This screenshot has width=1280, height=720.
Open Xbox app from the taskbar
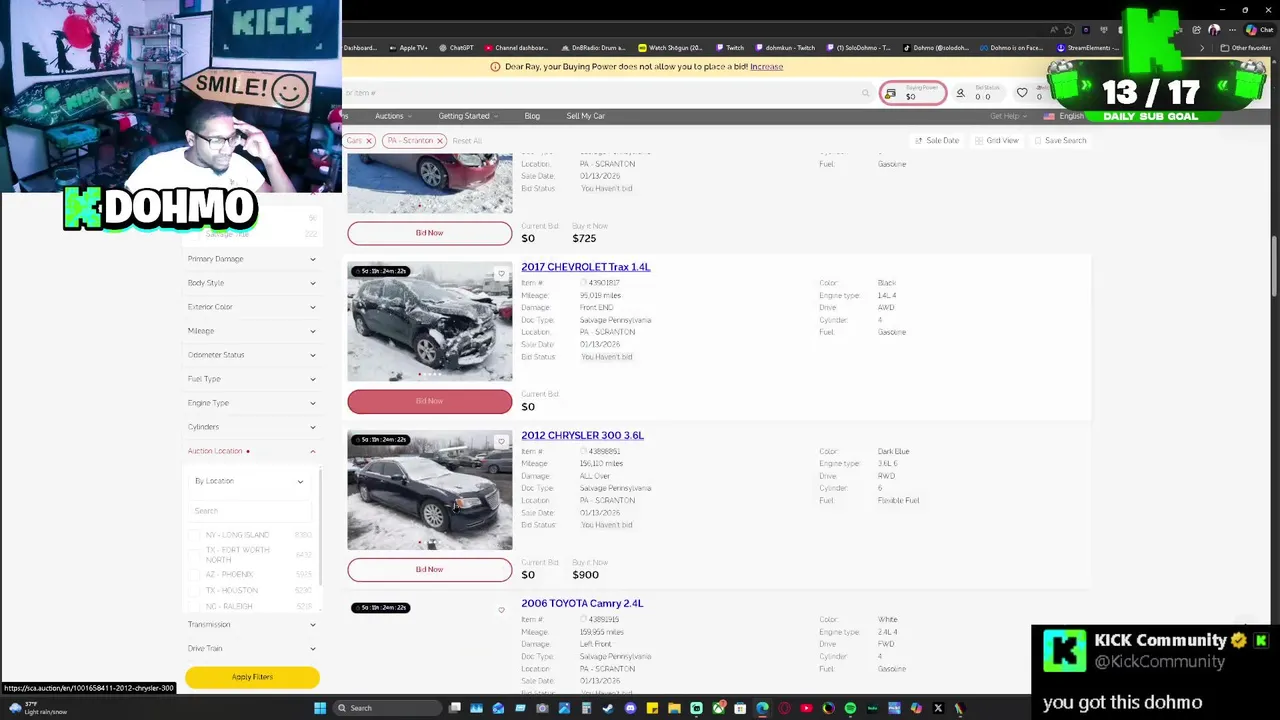coord(718,708)
